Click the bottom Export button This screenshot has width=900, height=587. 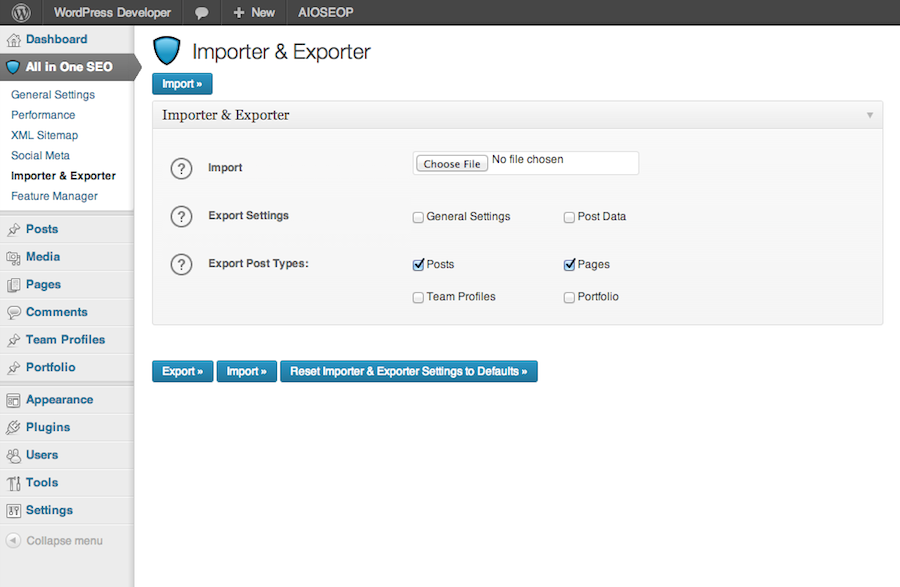[x=182, y=371]
